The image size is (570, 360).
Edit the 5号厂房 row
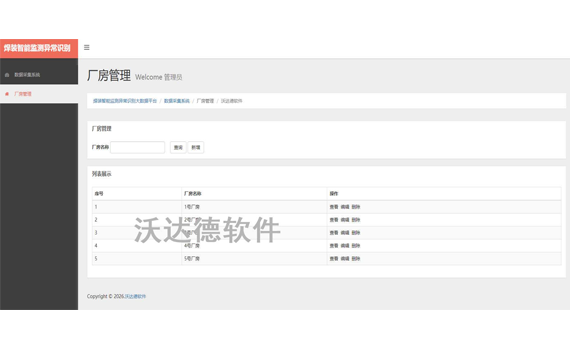point(345,259)
